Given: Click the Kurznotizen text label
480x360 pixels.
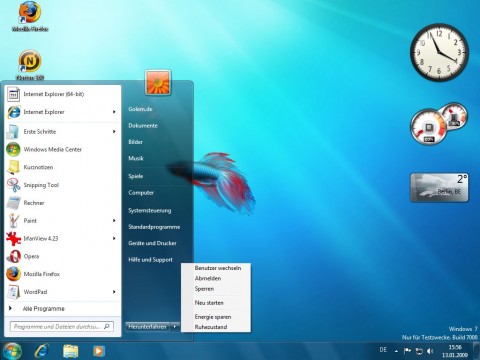Looking at the screenshot, I should coord(38,167).
